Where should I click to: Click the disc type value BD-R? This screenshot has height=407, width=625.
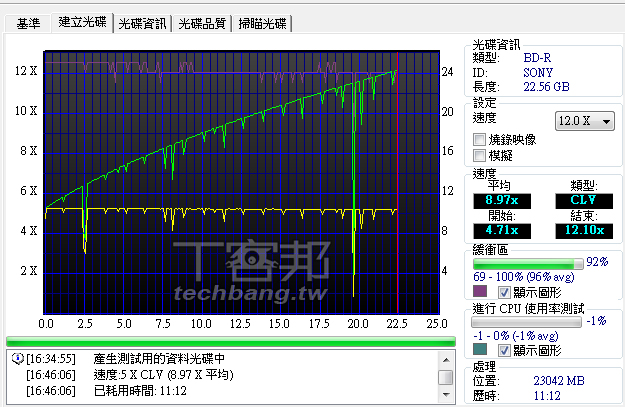pyautogui.click(x=537, y=58)
